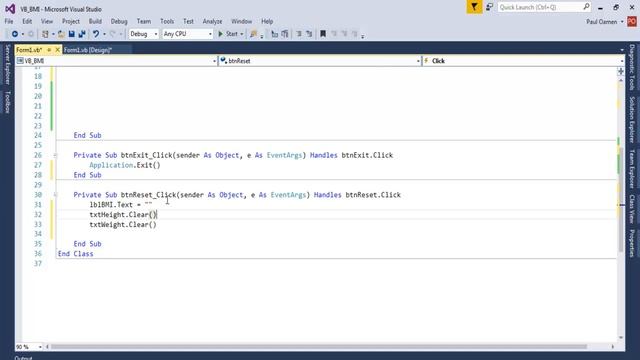
Task: Open the Debug menu
Action: [x=119, y=21]
